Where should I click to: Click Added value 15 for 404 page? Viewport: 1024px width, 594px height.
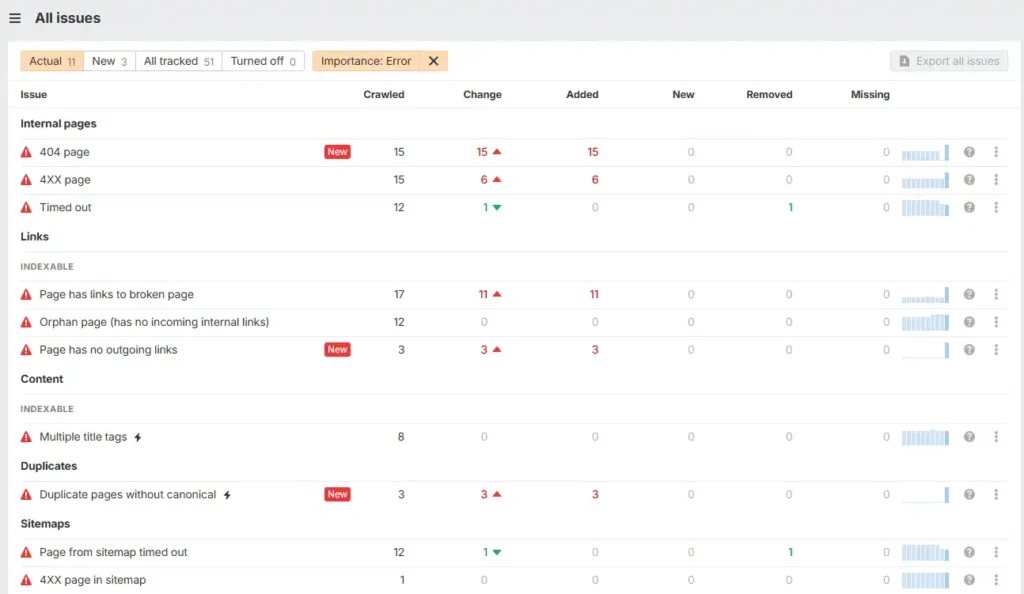point(592,152)
